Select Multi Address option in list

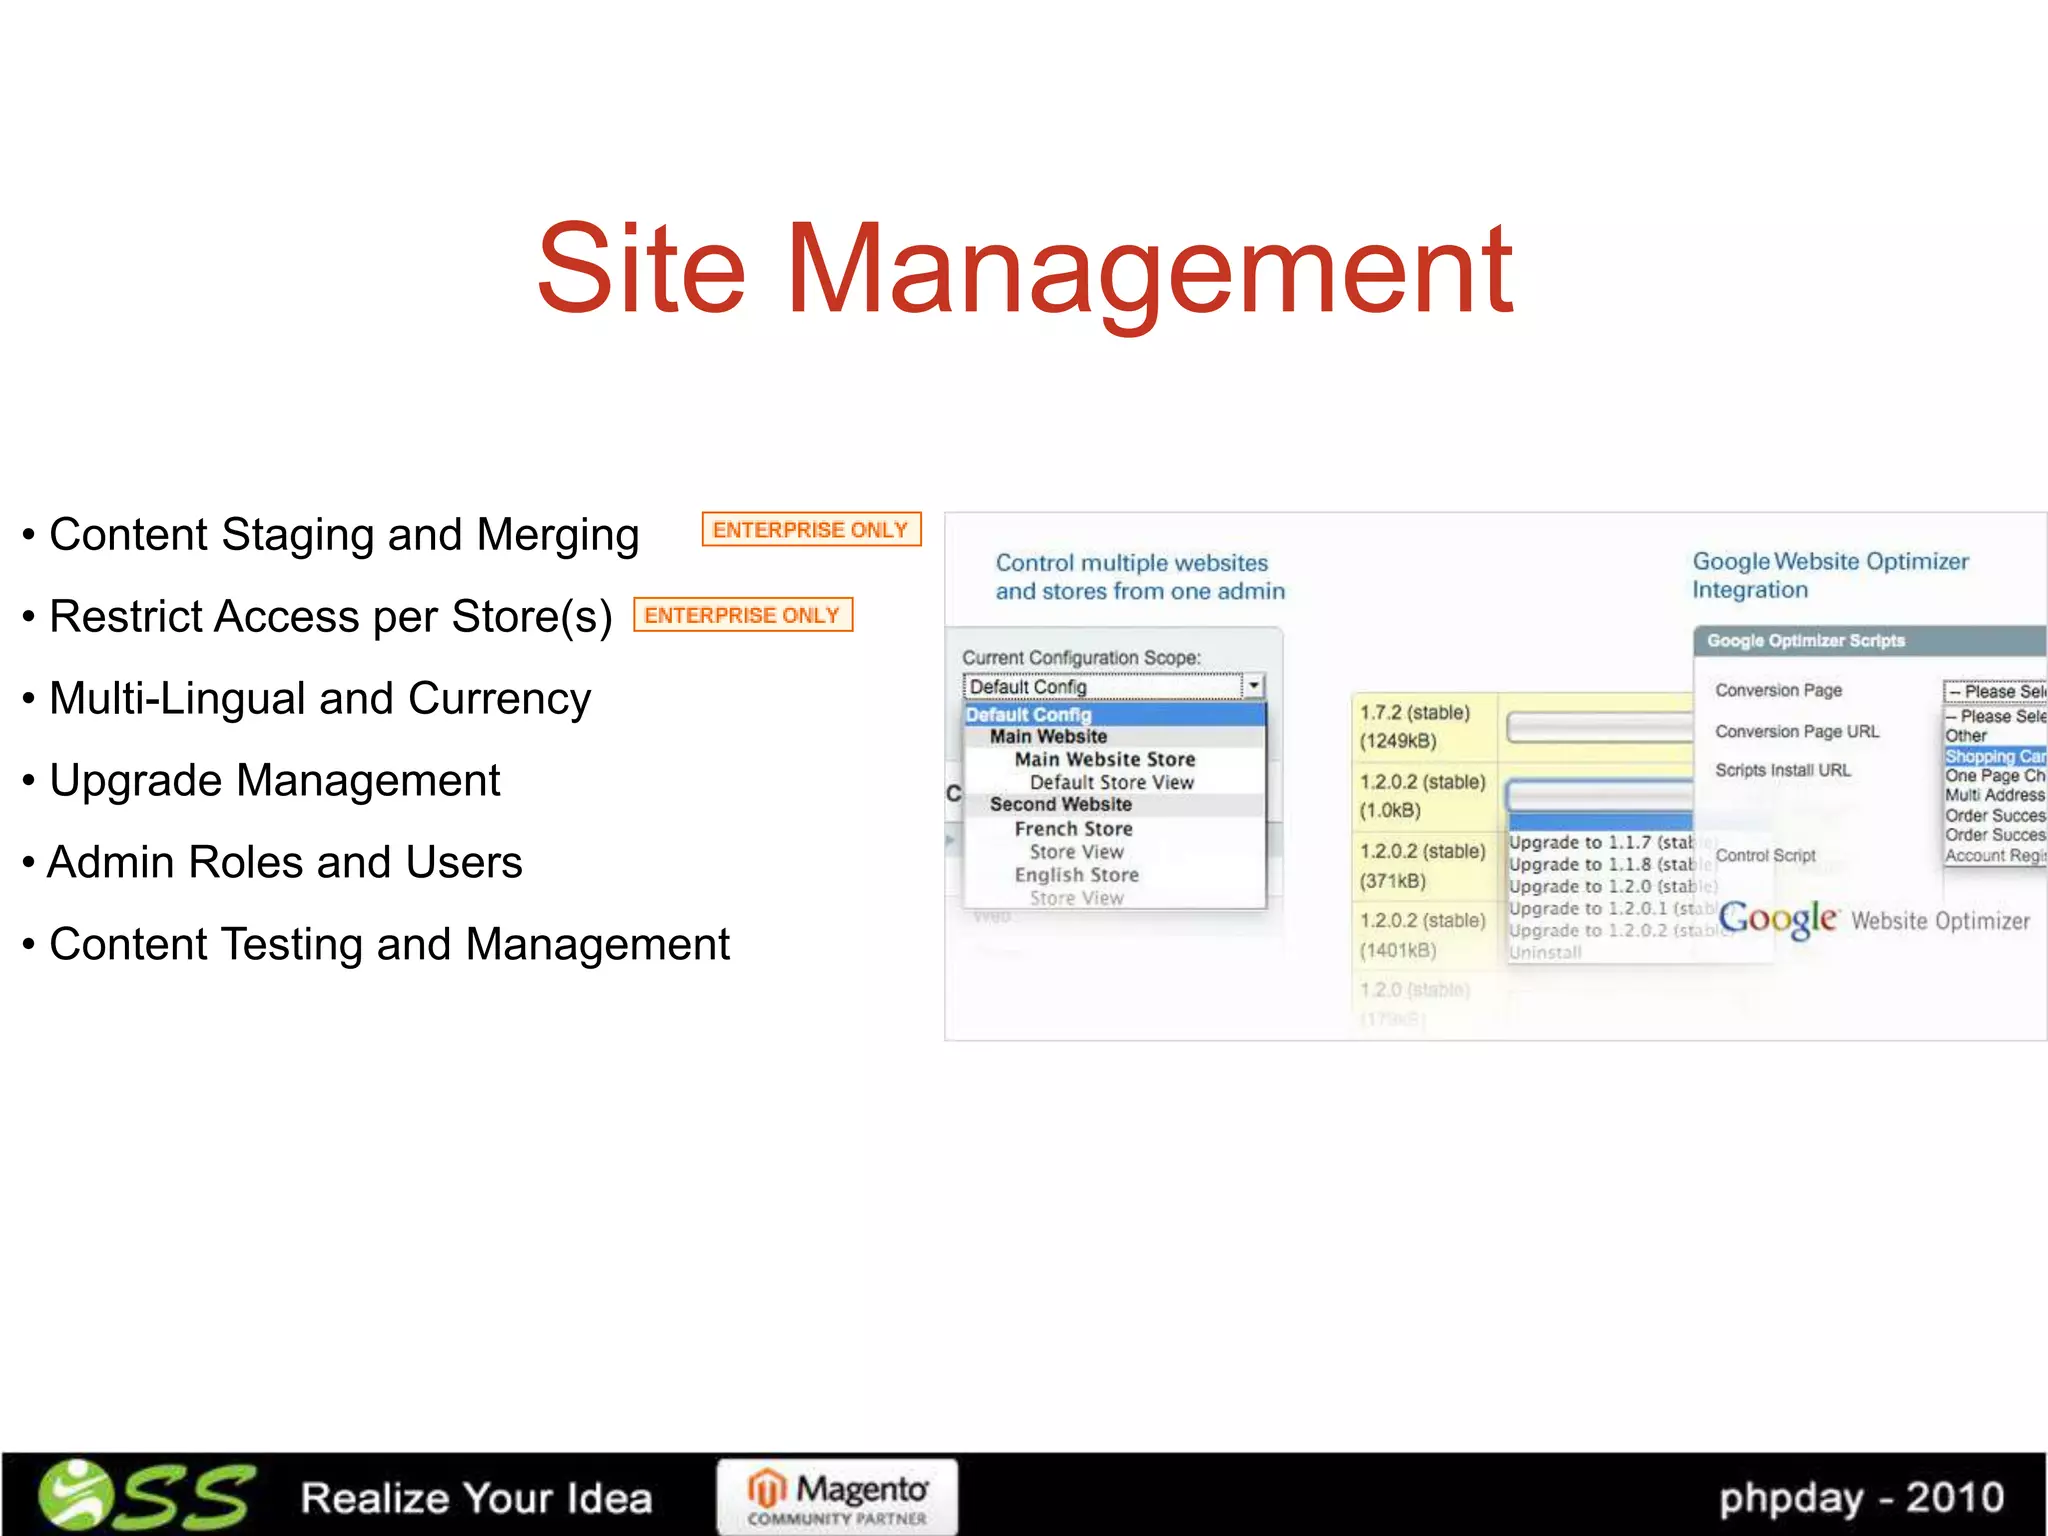point(1995,795)
